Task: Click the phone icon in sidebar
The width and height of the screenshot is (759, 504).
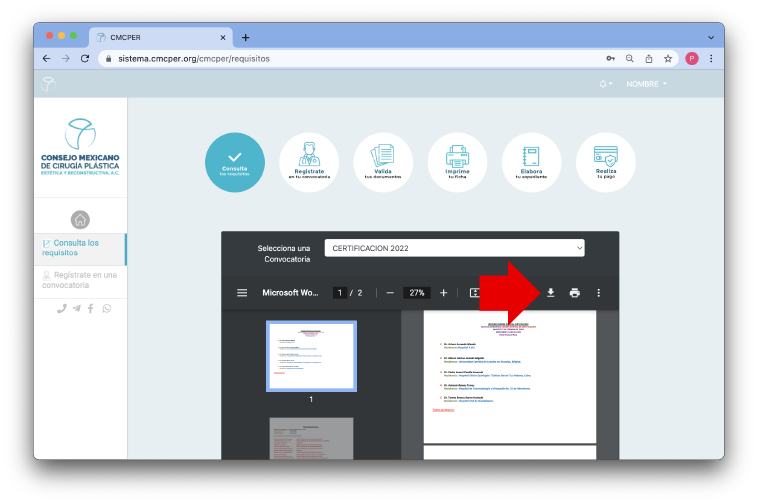Action: coord(61,309)
